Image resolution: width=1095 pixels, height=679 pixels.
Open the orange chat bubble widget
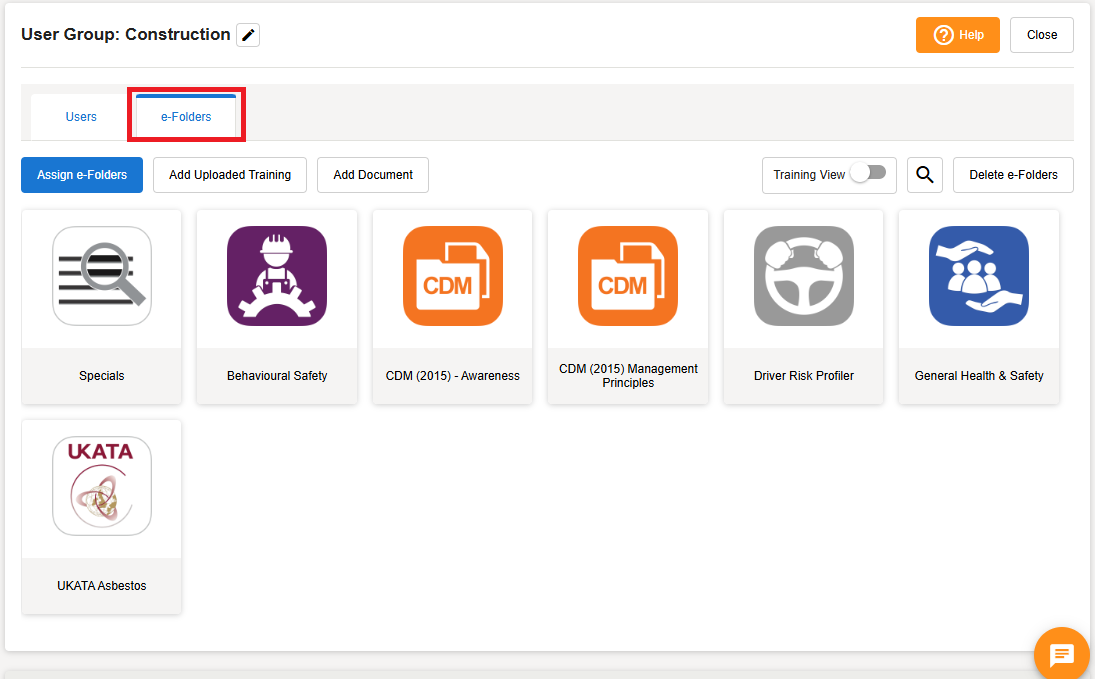1061,655
